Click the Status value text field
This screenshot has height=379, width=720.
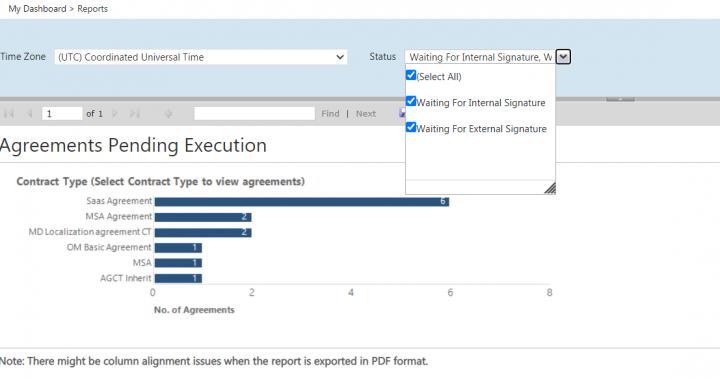[x=480, y=57]
